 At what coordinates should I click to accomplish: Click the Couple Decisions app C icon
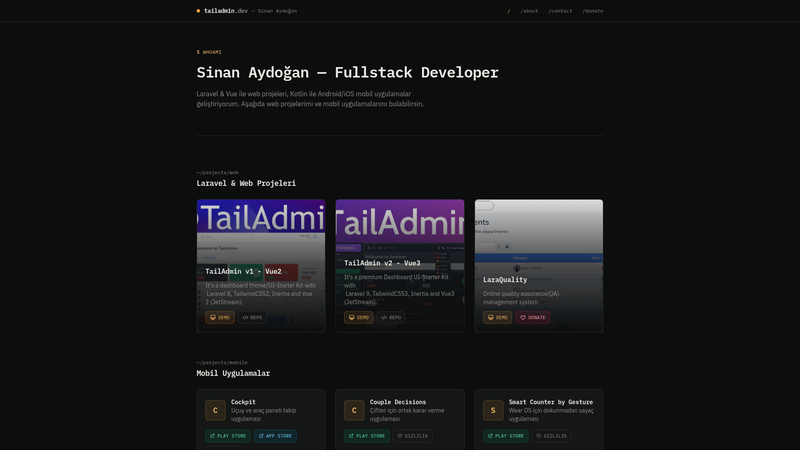[x=354, y=410]
